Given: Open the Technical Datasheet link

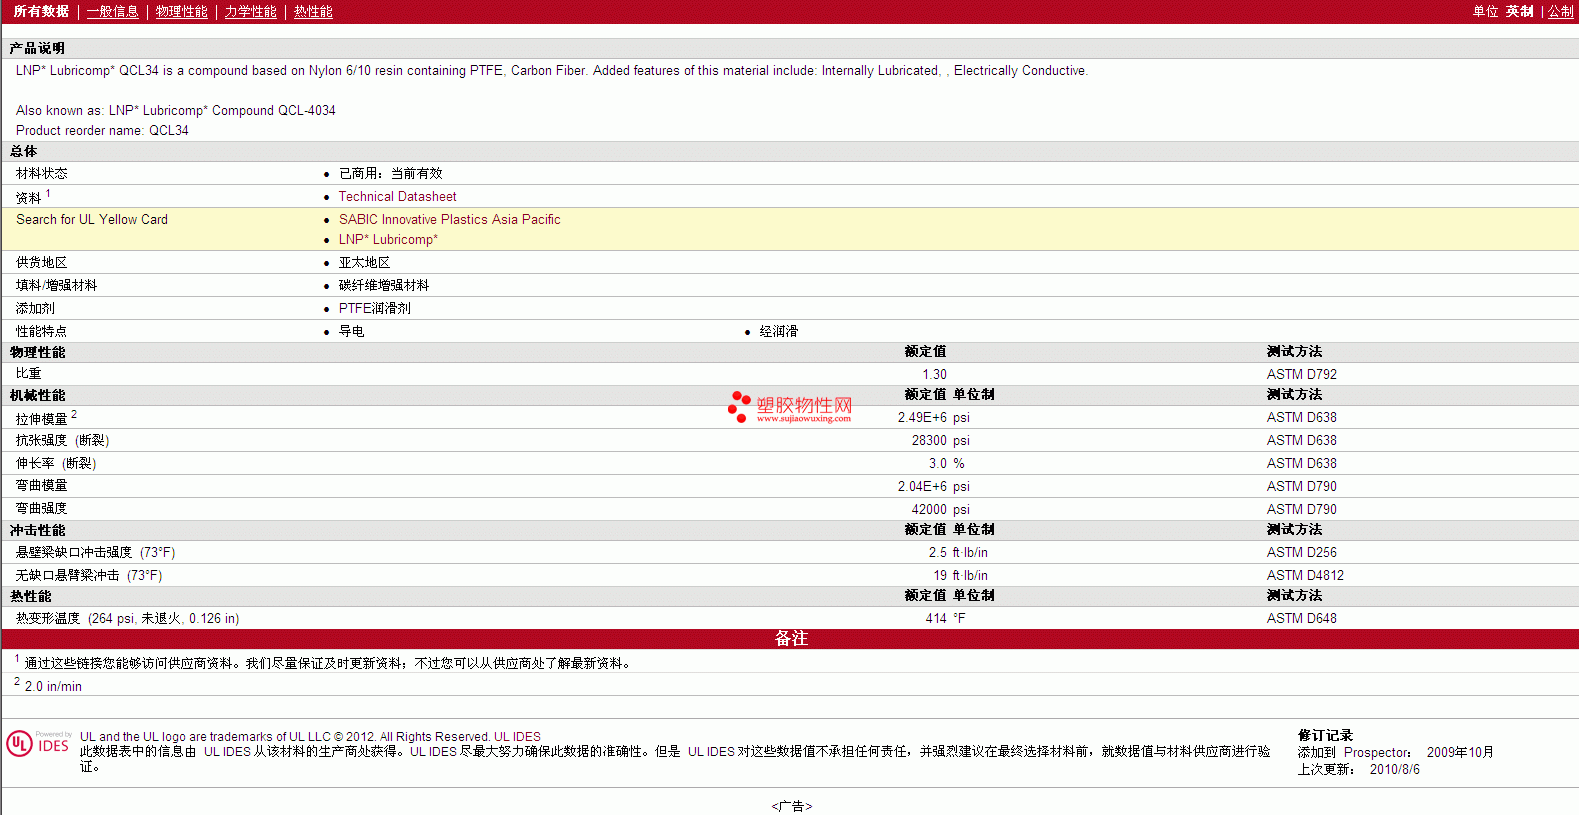Looking at the screenshot, I should click(x=397, y=197).
